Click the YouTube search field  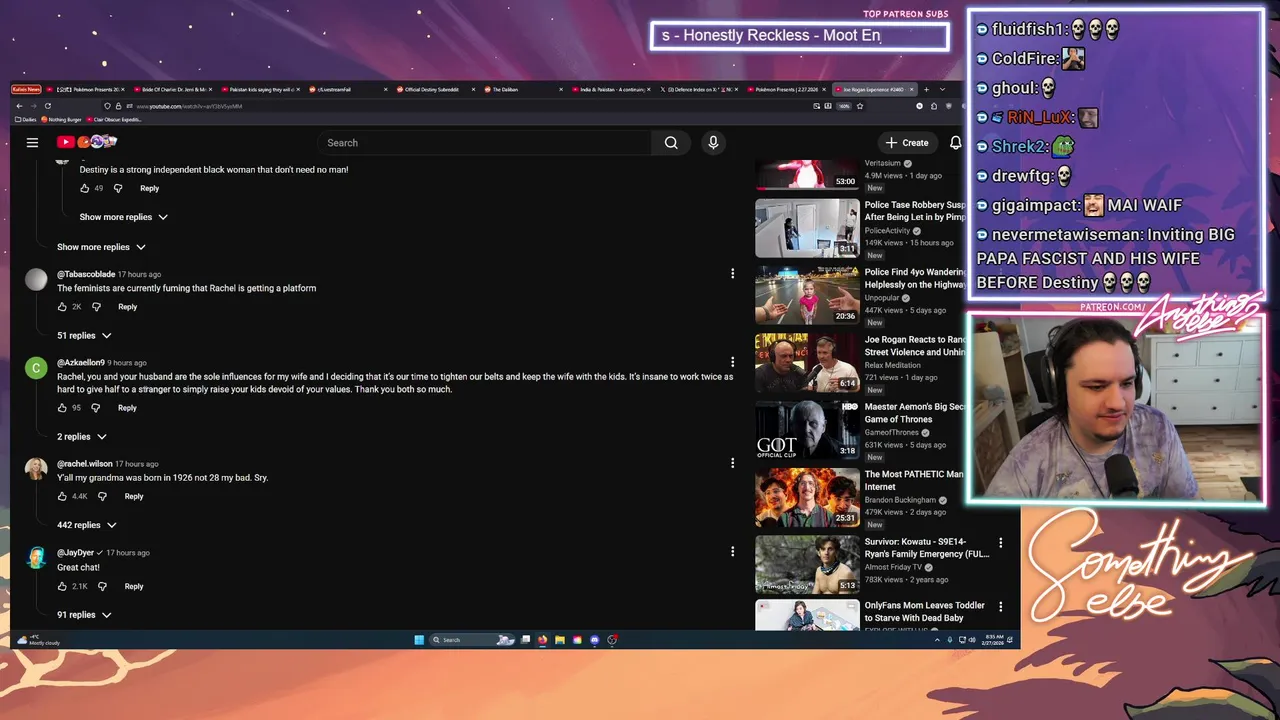(485, 143)
